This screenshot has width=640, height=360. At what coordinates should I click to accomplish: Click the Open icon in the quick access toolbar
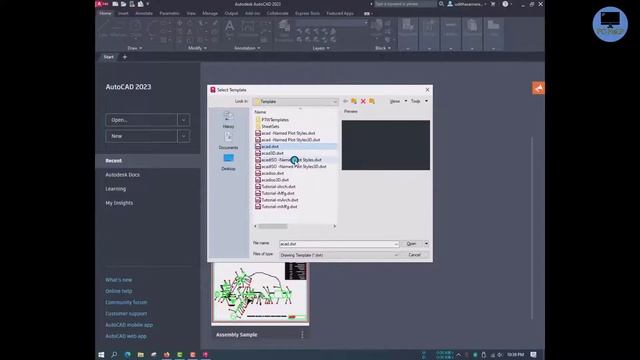(x=123, y=4)
